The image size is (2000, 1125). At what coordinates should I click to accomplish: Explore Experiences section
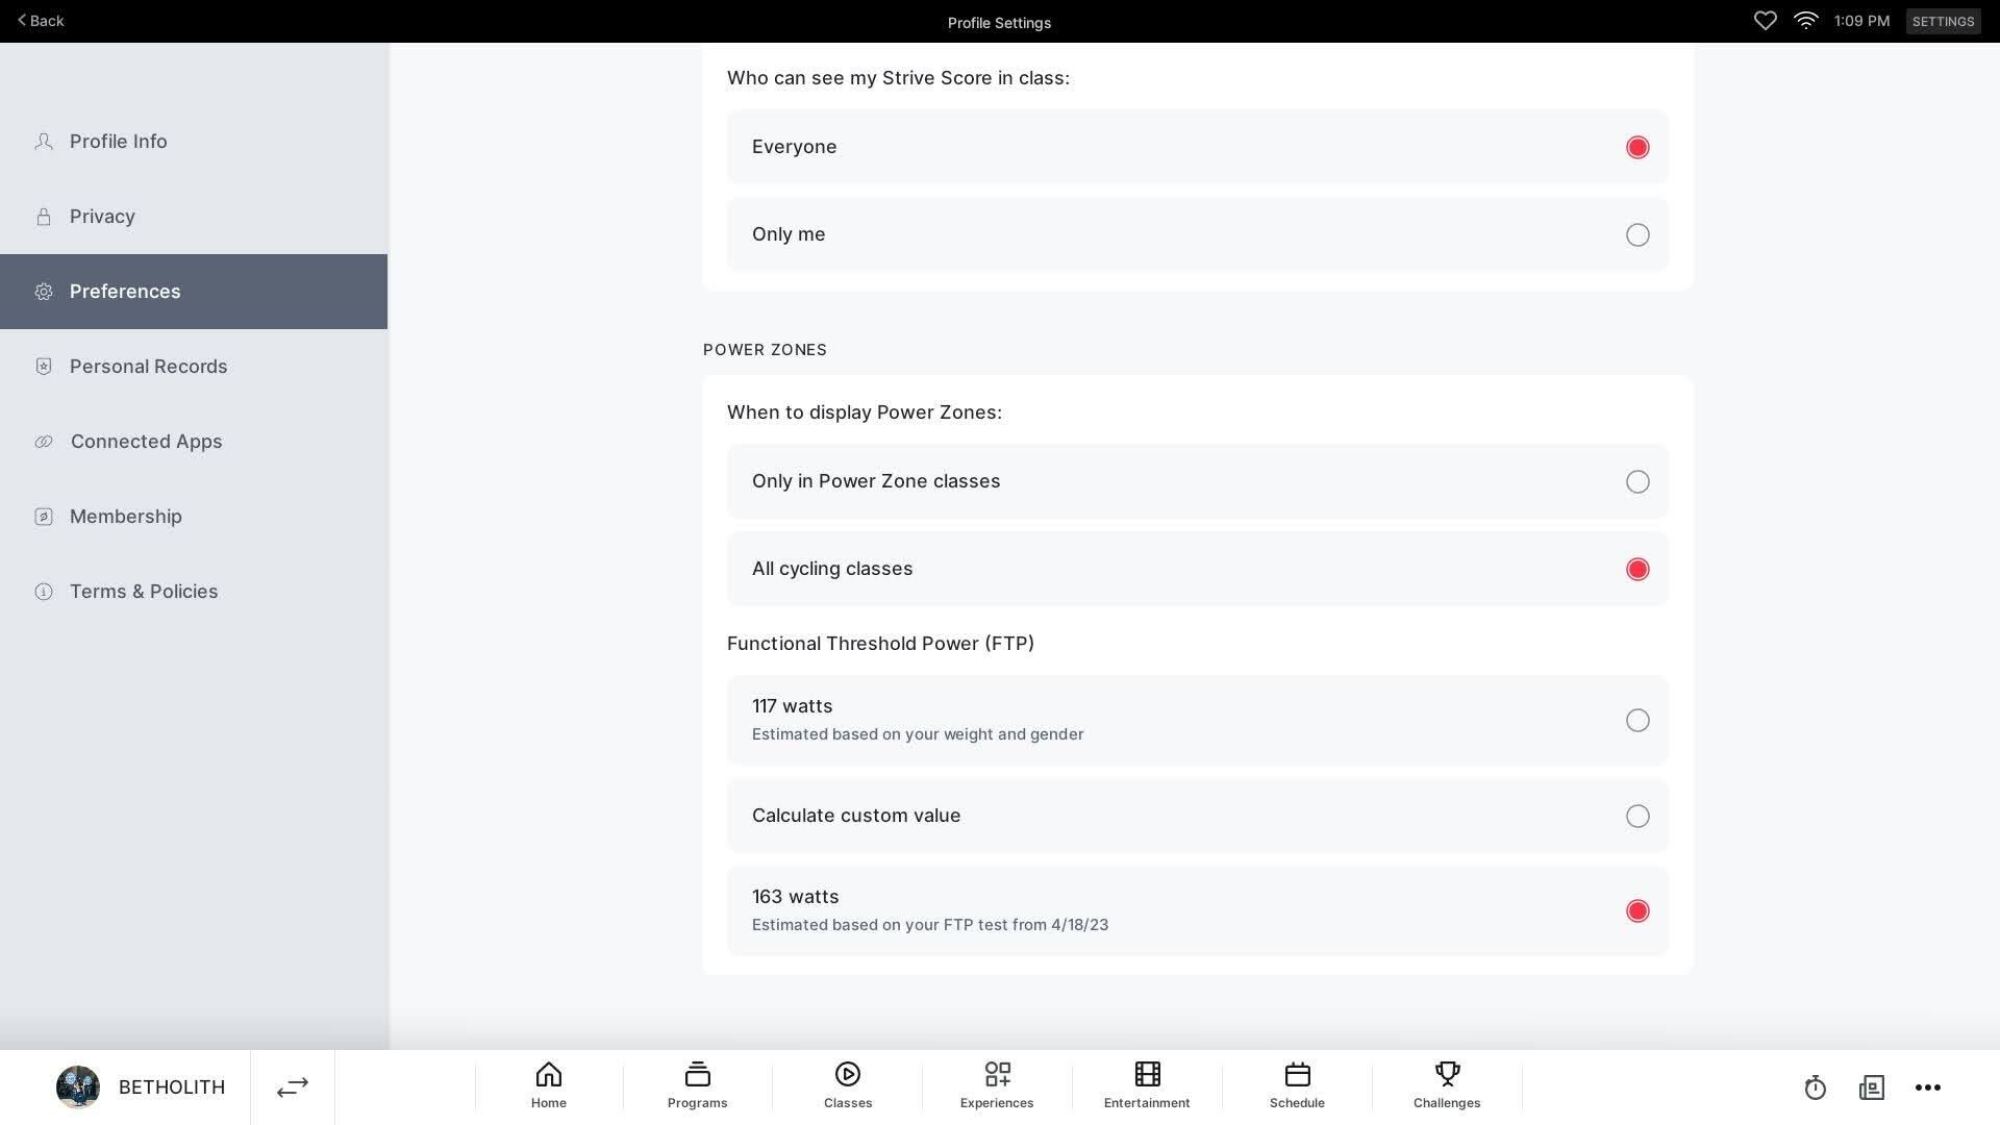[x=996, y=1085]
